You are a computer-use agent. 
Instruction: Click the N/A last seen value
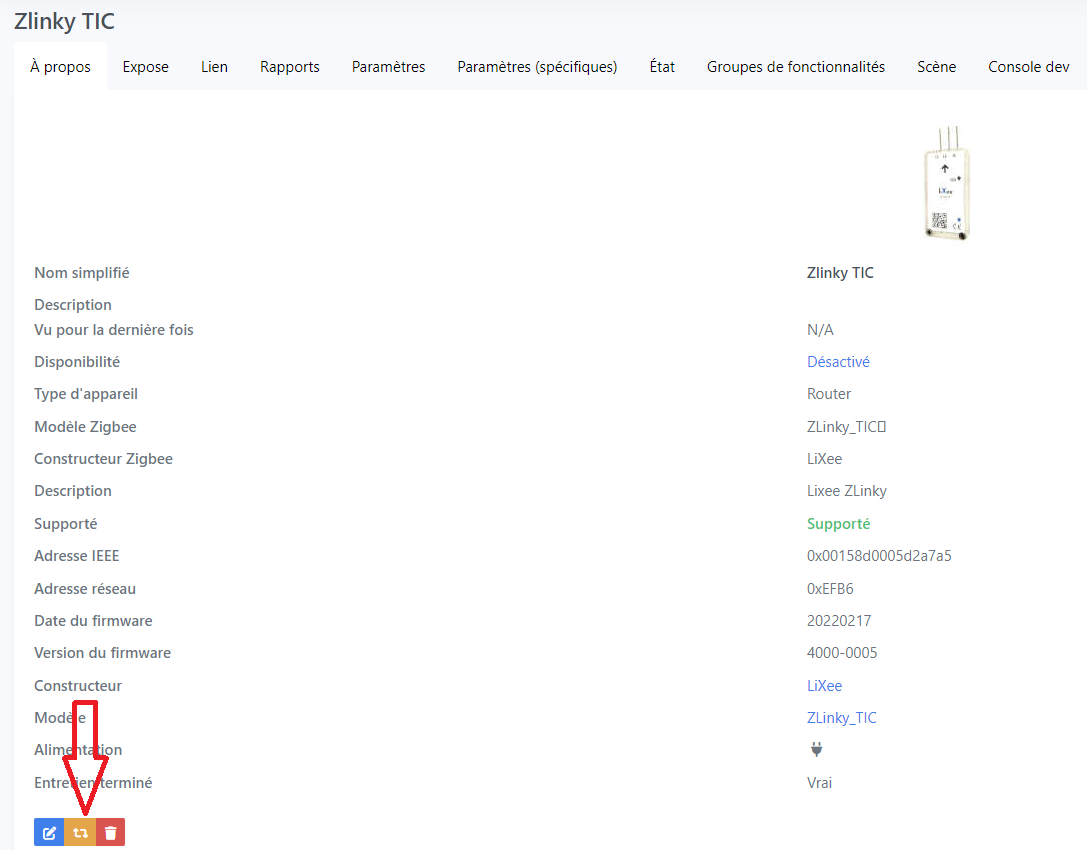click(x=820, y=330)
